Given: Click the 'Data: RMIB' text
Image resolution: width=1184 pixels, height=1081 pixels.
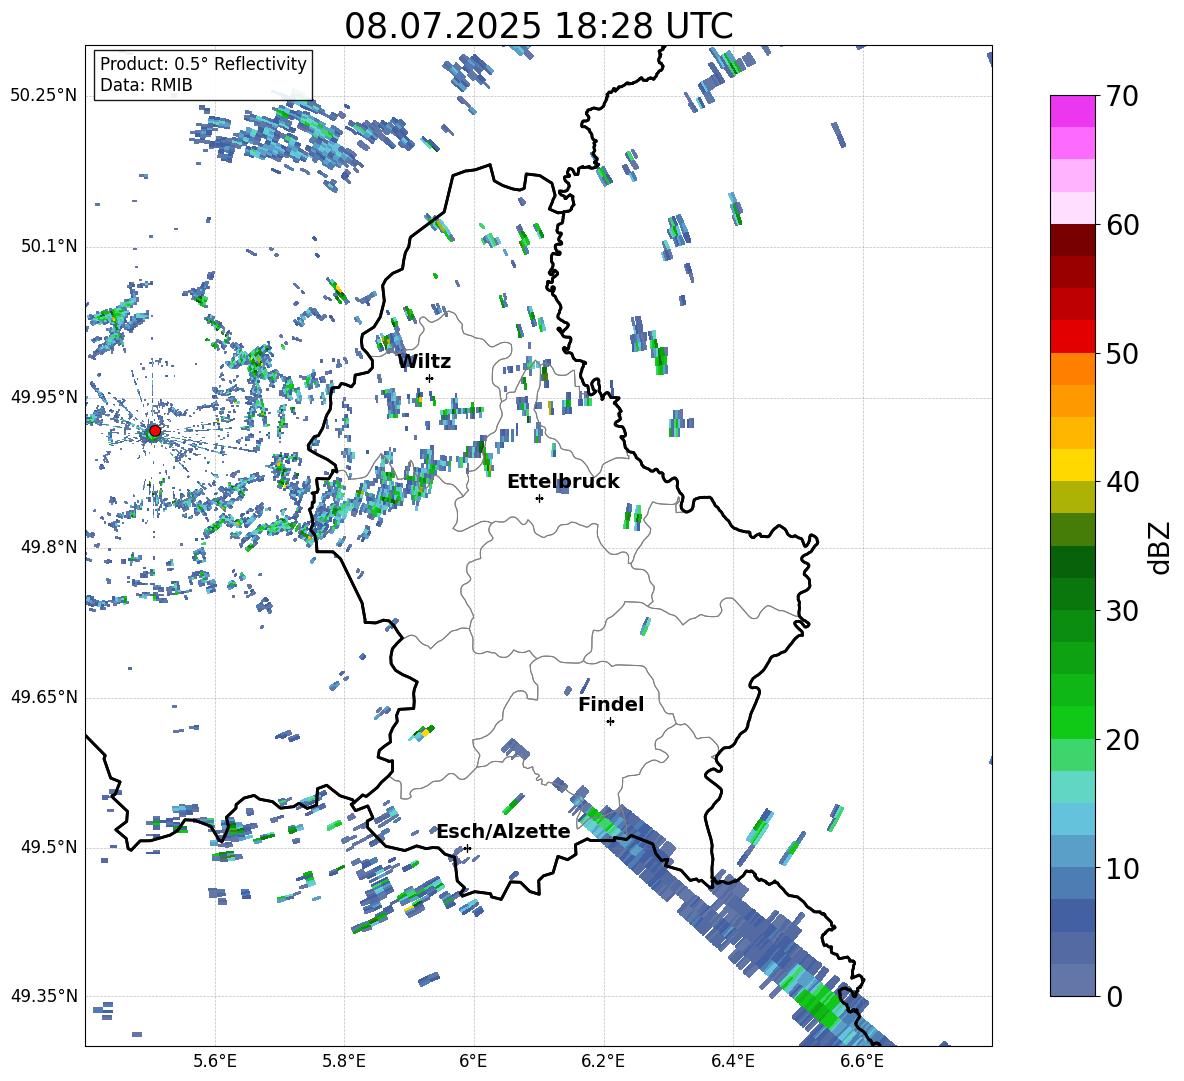Looking at the screenshot, I should tap(146, 85).
